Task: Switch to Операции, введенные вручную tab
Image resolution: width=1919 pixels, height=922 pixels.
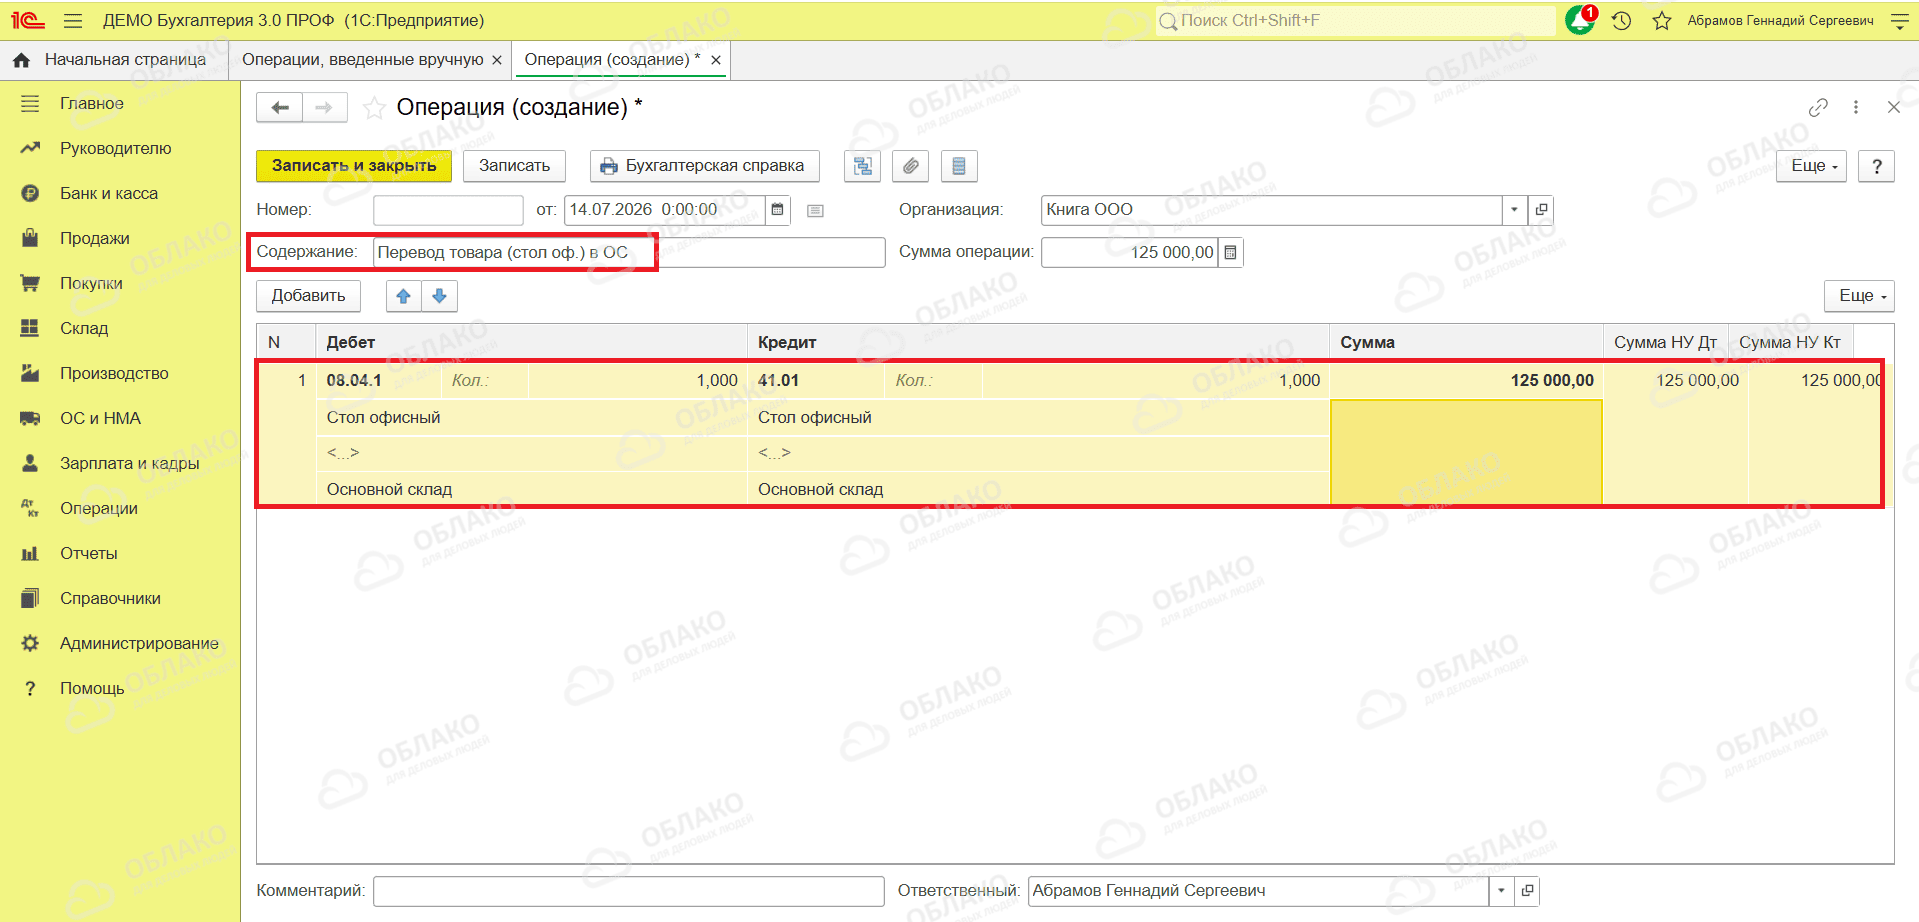Action: click(362, 60)
